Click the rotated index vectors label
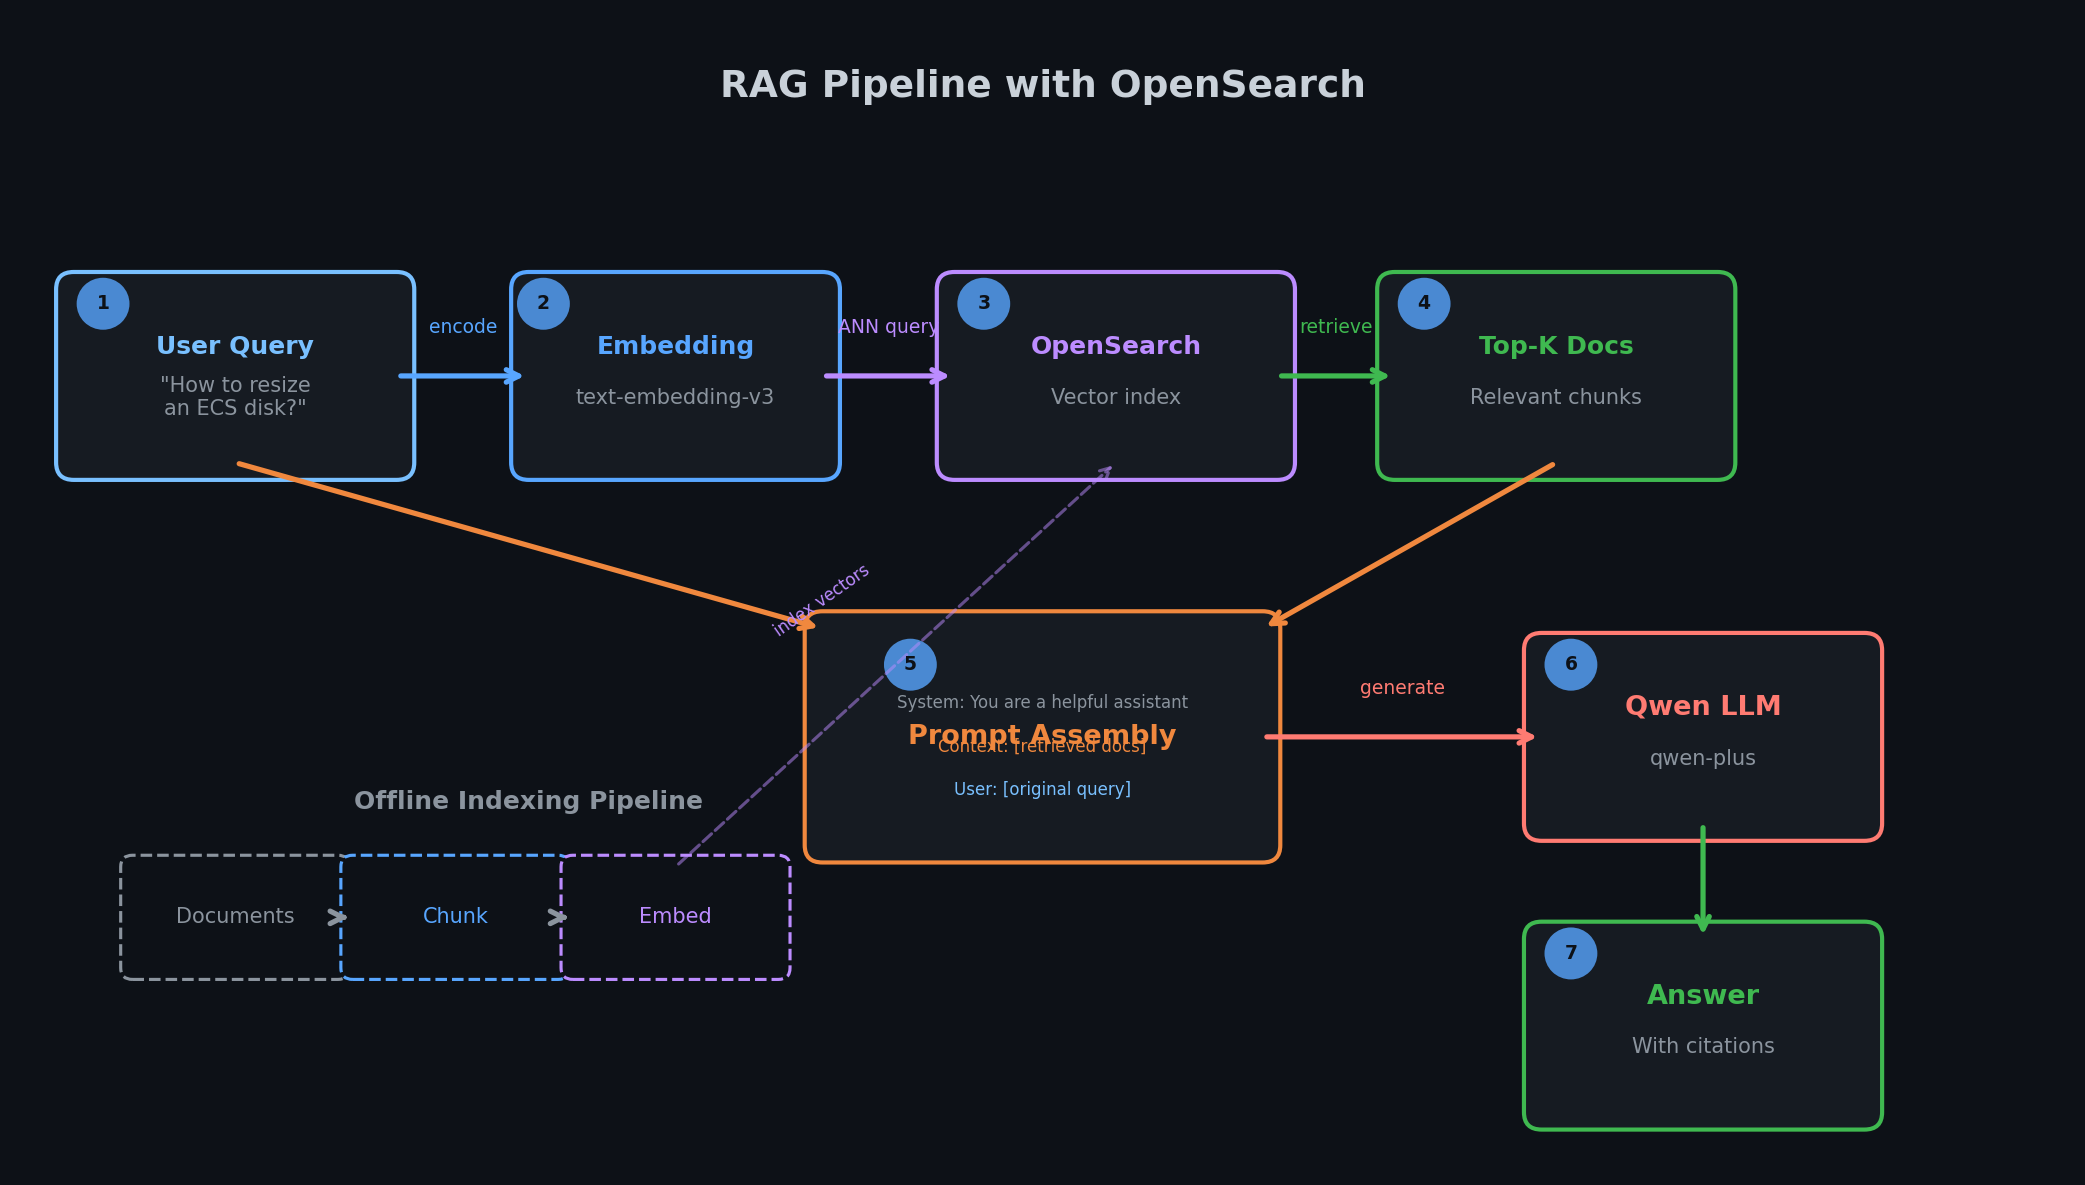 click(821, 600)
